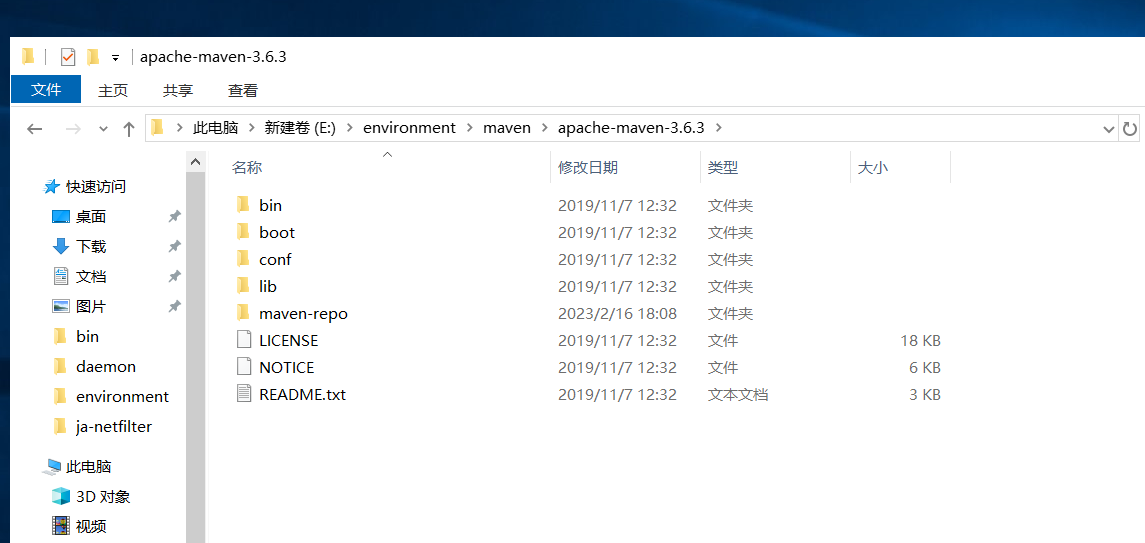Navigate to maven in breadcrumb
Viewport: 1145px width, 543px height.
tap(507, 128)
